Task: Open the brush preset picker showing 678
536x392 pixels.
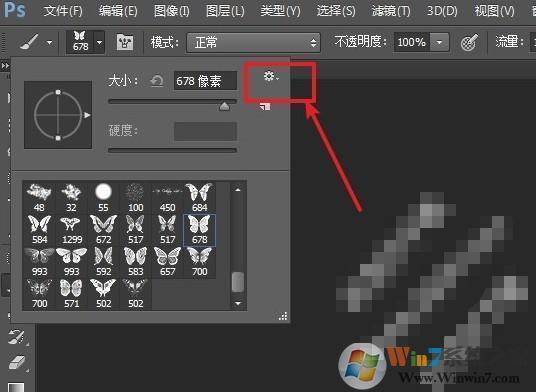Action: pos(85,42)
